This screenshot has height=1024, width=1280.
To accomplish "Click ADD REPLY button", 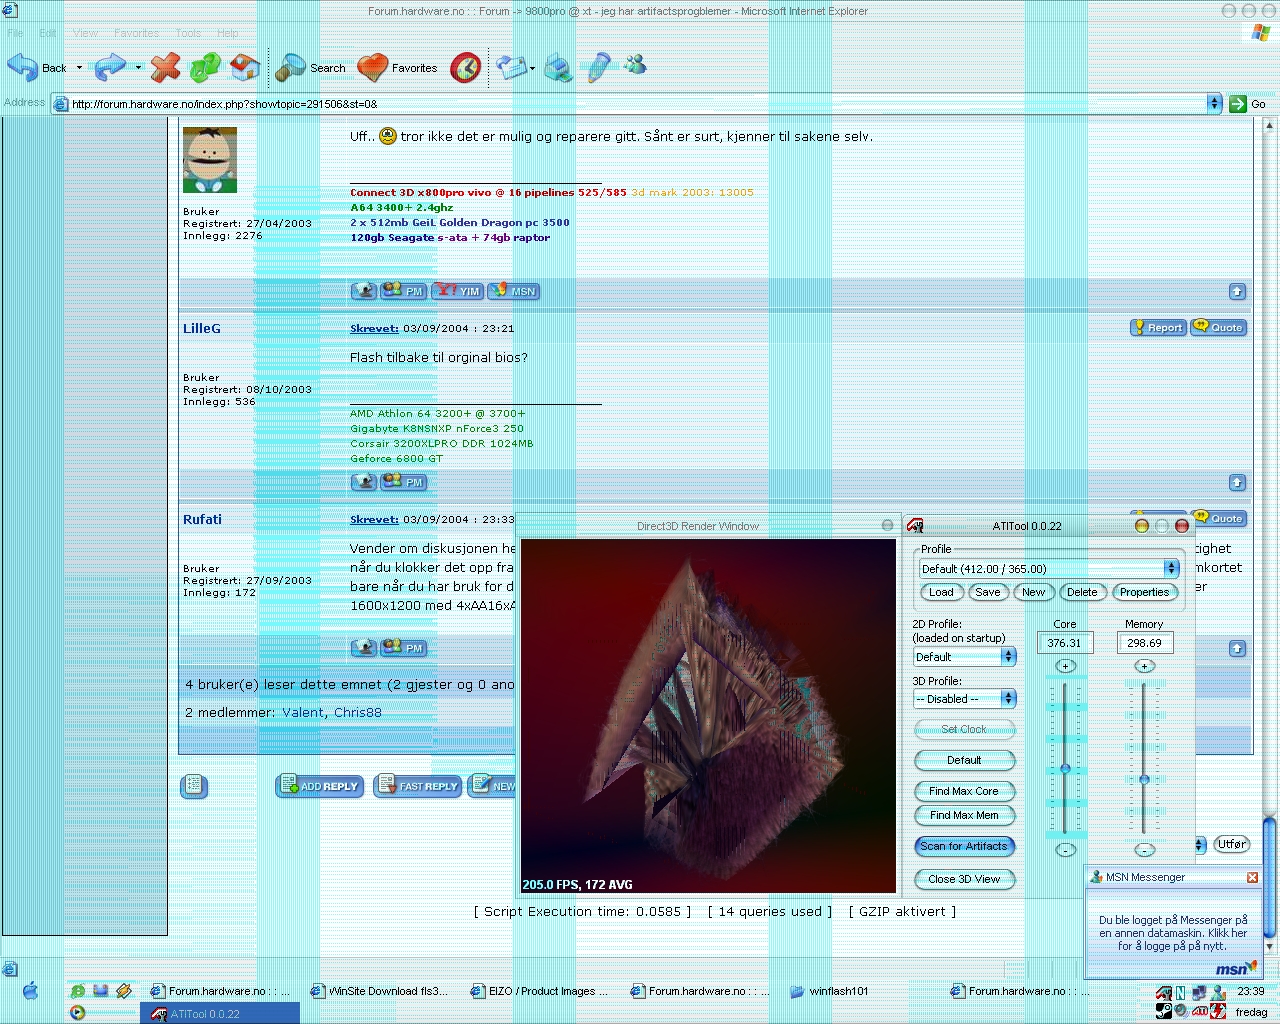I will click(x=320, y=786).
